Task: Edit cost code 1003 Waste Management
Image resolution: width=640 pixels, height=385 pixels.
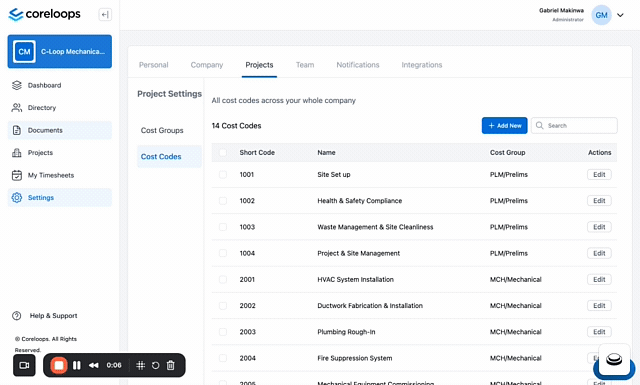Action: pos(599,227)
